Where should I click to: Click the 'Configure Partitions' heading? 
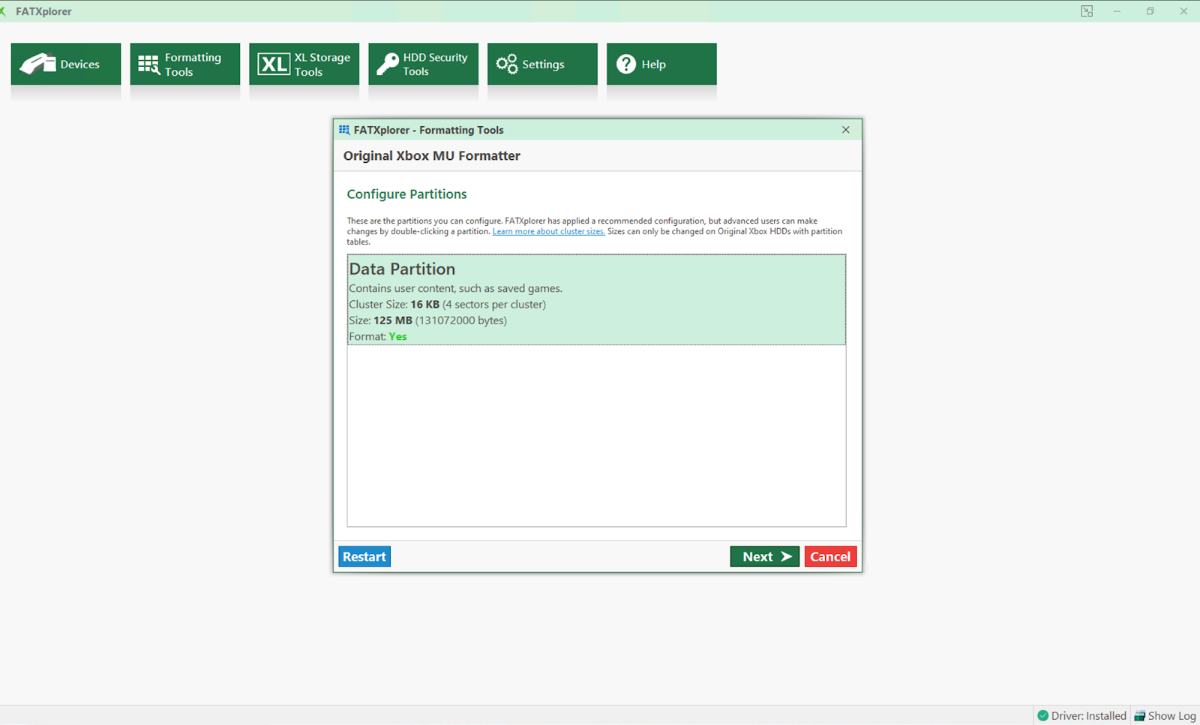[x=407, y=194]
